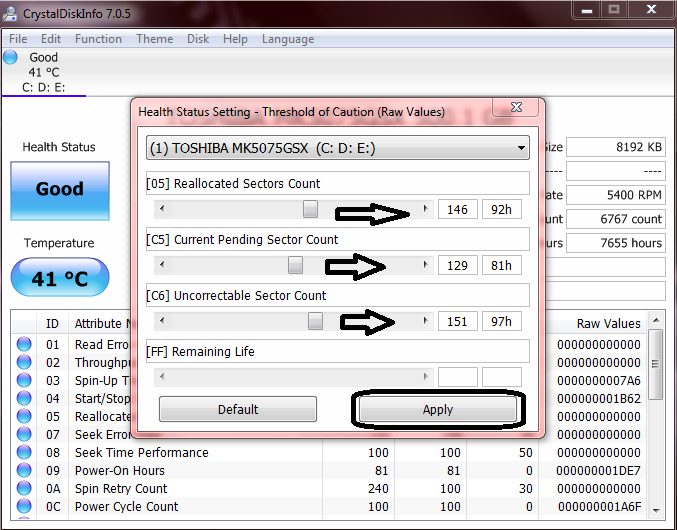Click status icon for attribute 04 row
Viewport: 677px width, 530px height.
(x=24, y=398)
